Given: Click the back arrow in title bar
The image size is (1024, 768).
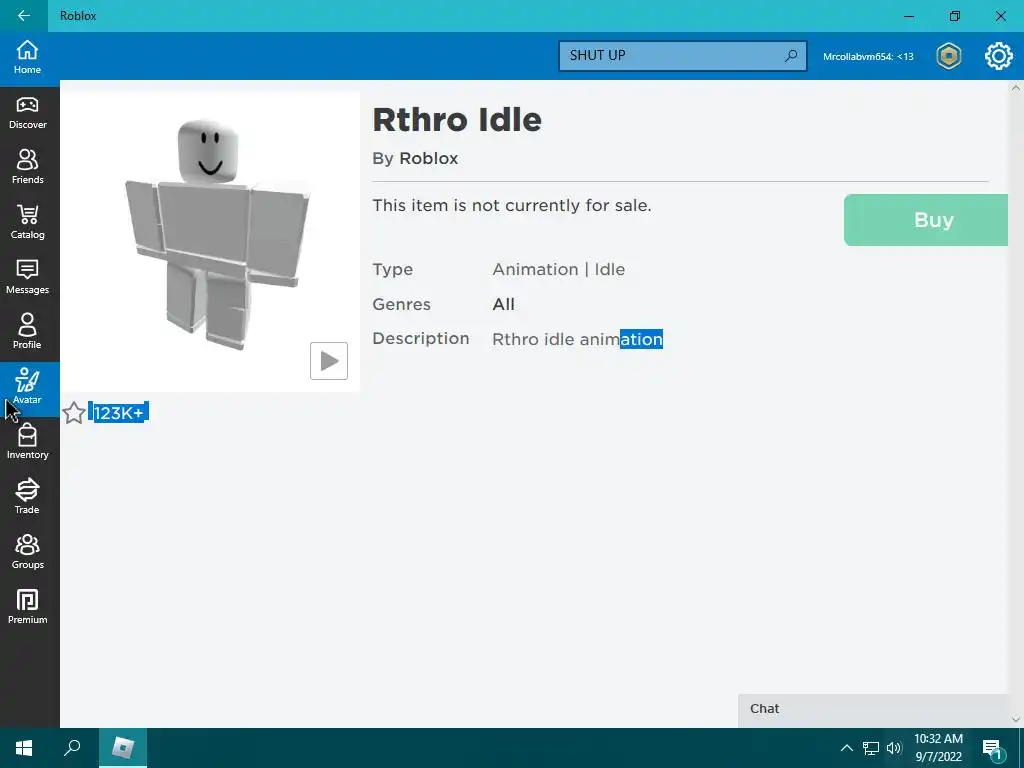Looking at the screenshot, I should click(24, 16).
